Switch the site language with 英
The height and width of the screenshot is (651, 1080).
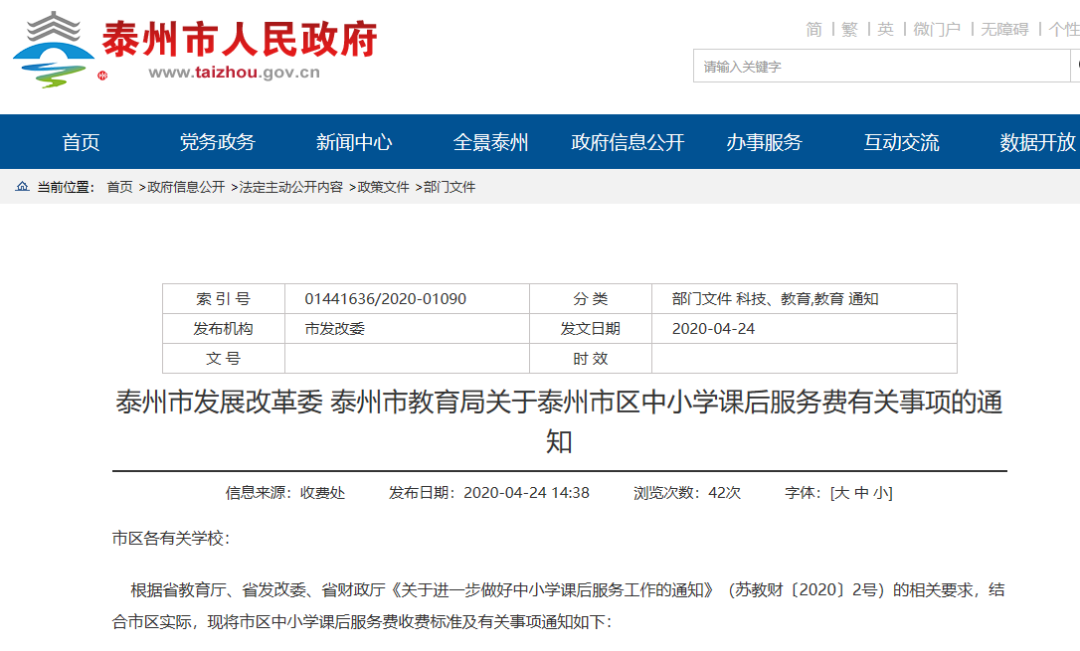pyautogui.click(x=886, y=30)
